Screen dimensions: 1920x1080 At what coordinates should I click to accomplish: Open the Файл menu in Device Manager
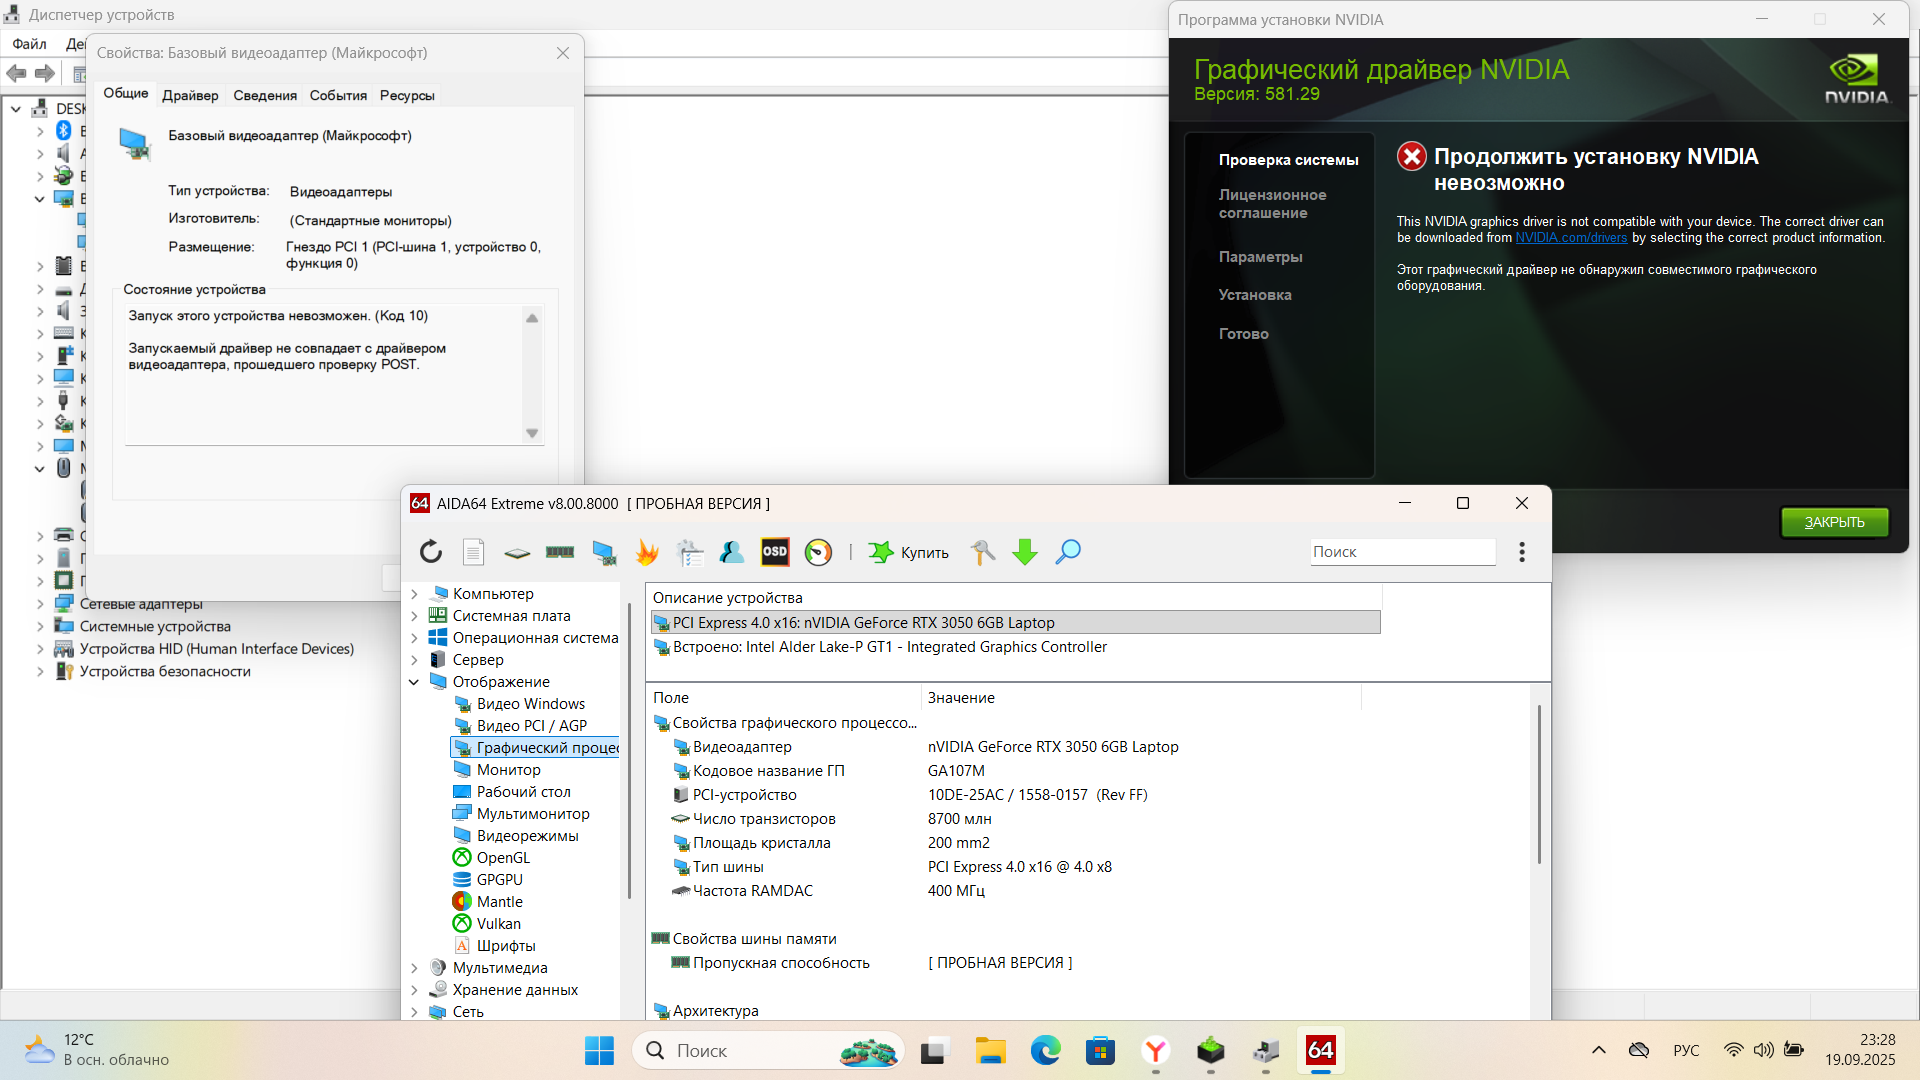[29, 44]
